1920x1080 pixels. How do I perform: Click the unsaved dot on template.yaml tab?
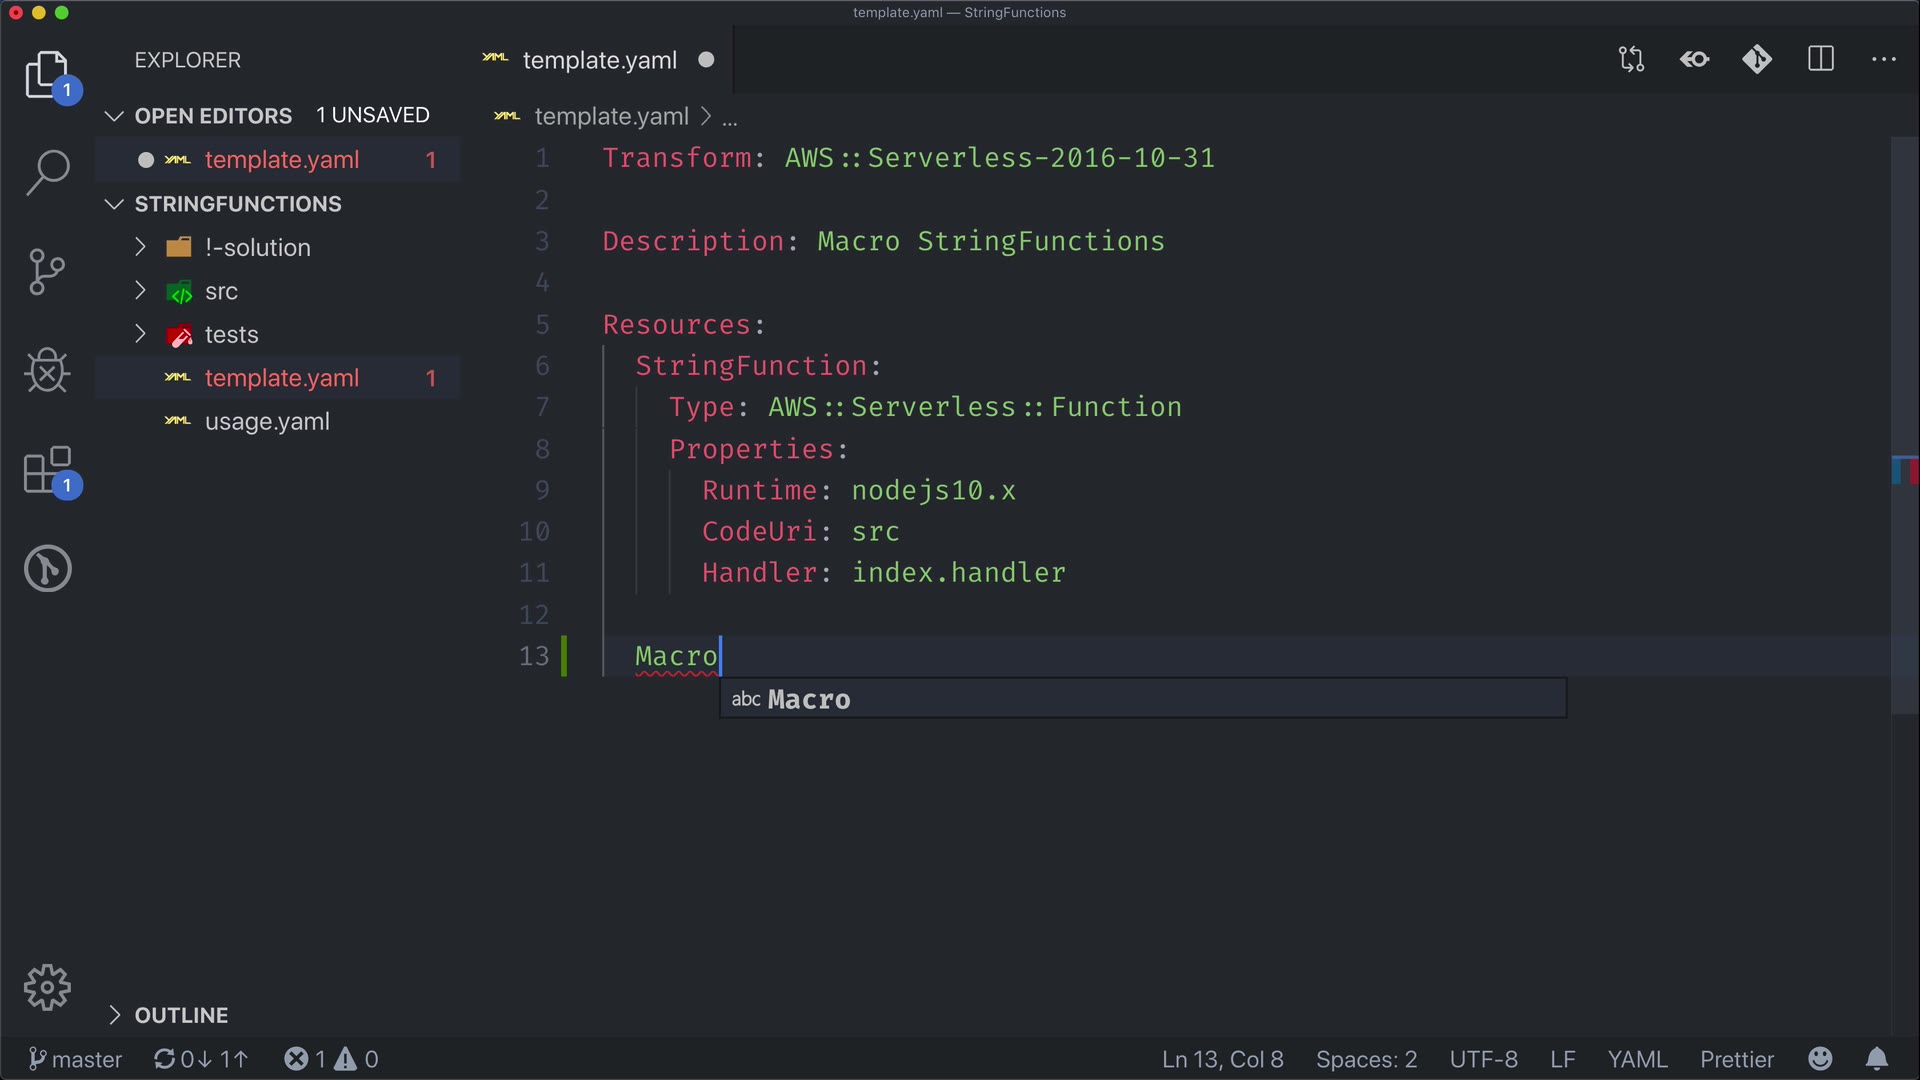coord(706,60)
